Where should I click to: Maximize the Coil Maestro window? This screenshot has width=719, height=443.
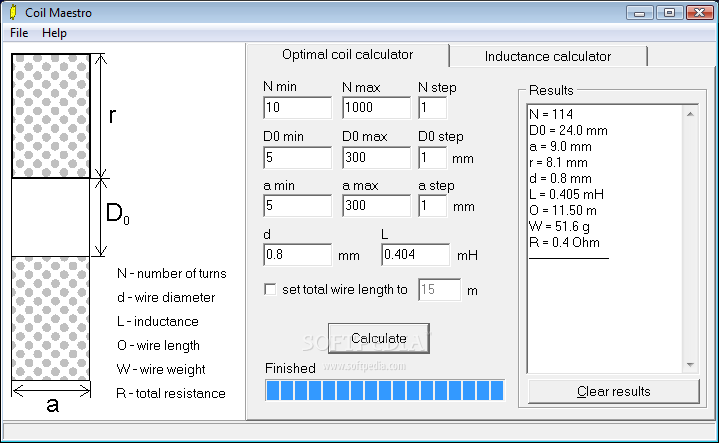(669, 12)
